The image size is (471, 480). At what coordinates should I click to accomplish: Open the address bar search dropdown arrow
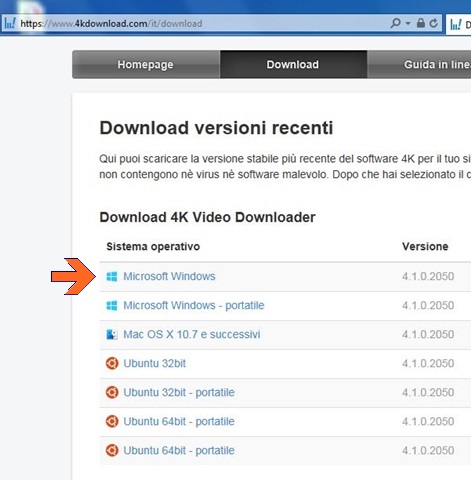click(408, 23)
